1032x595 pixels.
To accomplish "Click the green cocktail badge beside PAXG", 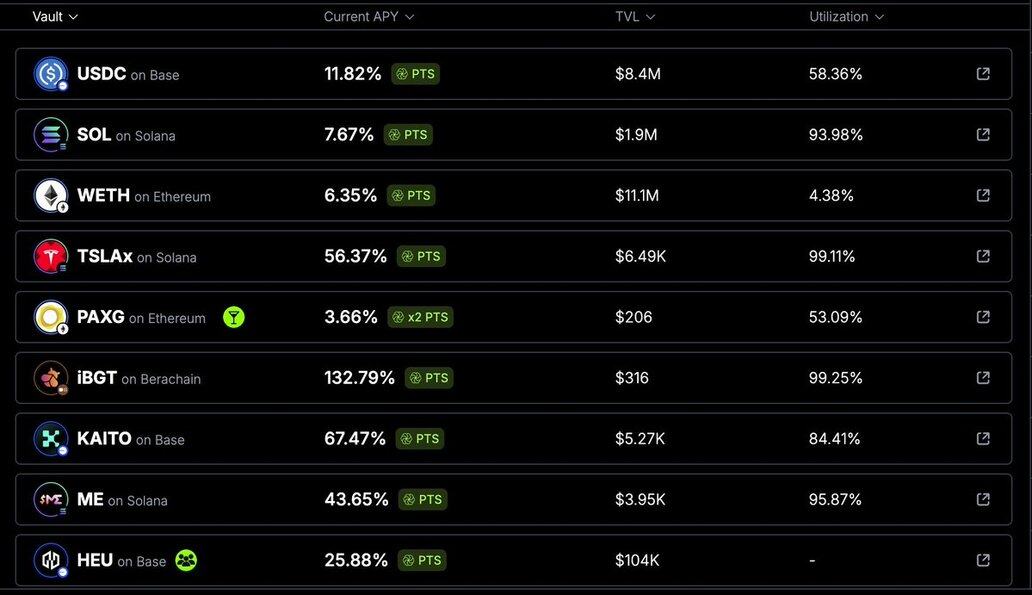I will [x=234, y=317].
